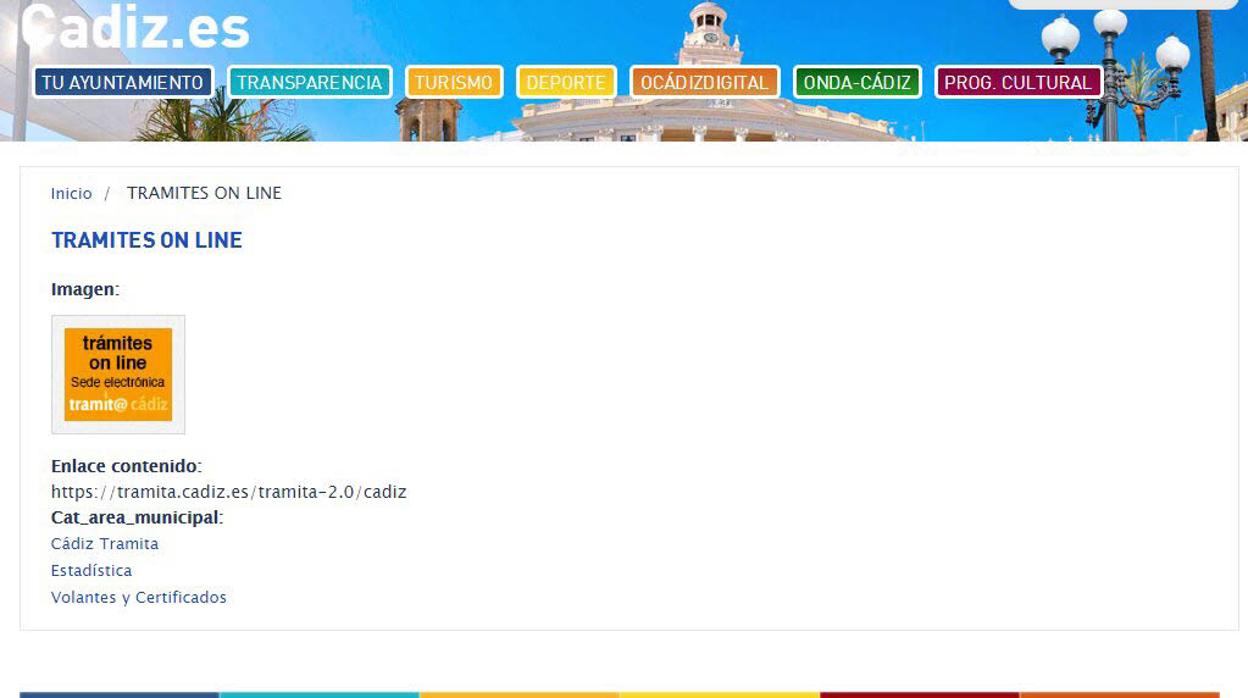Viewport: 1248px width, 698px height.
Task: Click the teal footer strip
Action: tap(319, 694)
